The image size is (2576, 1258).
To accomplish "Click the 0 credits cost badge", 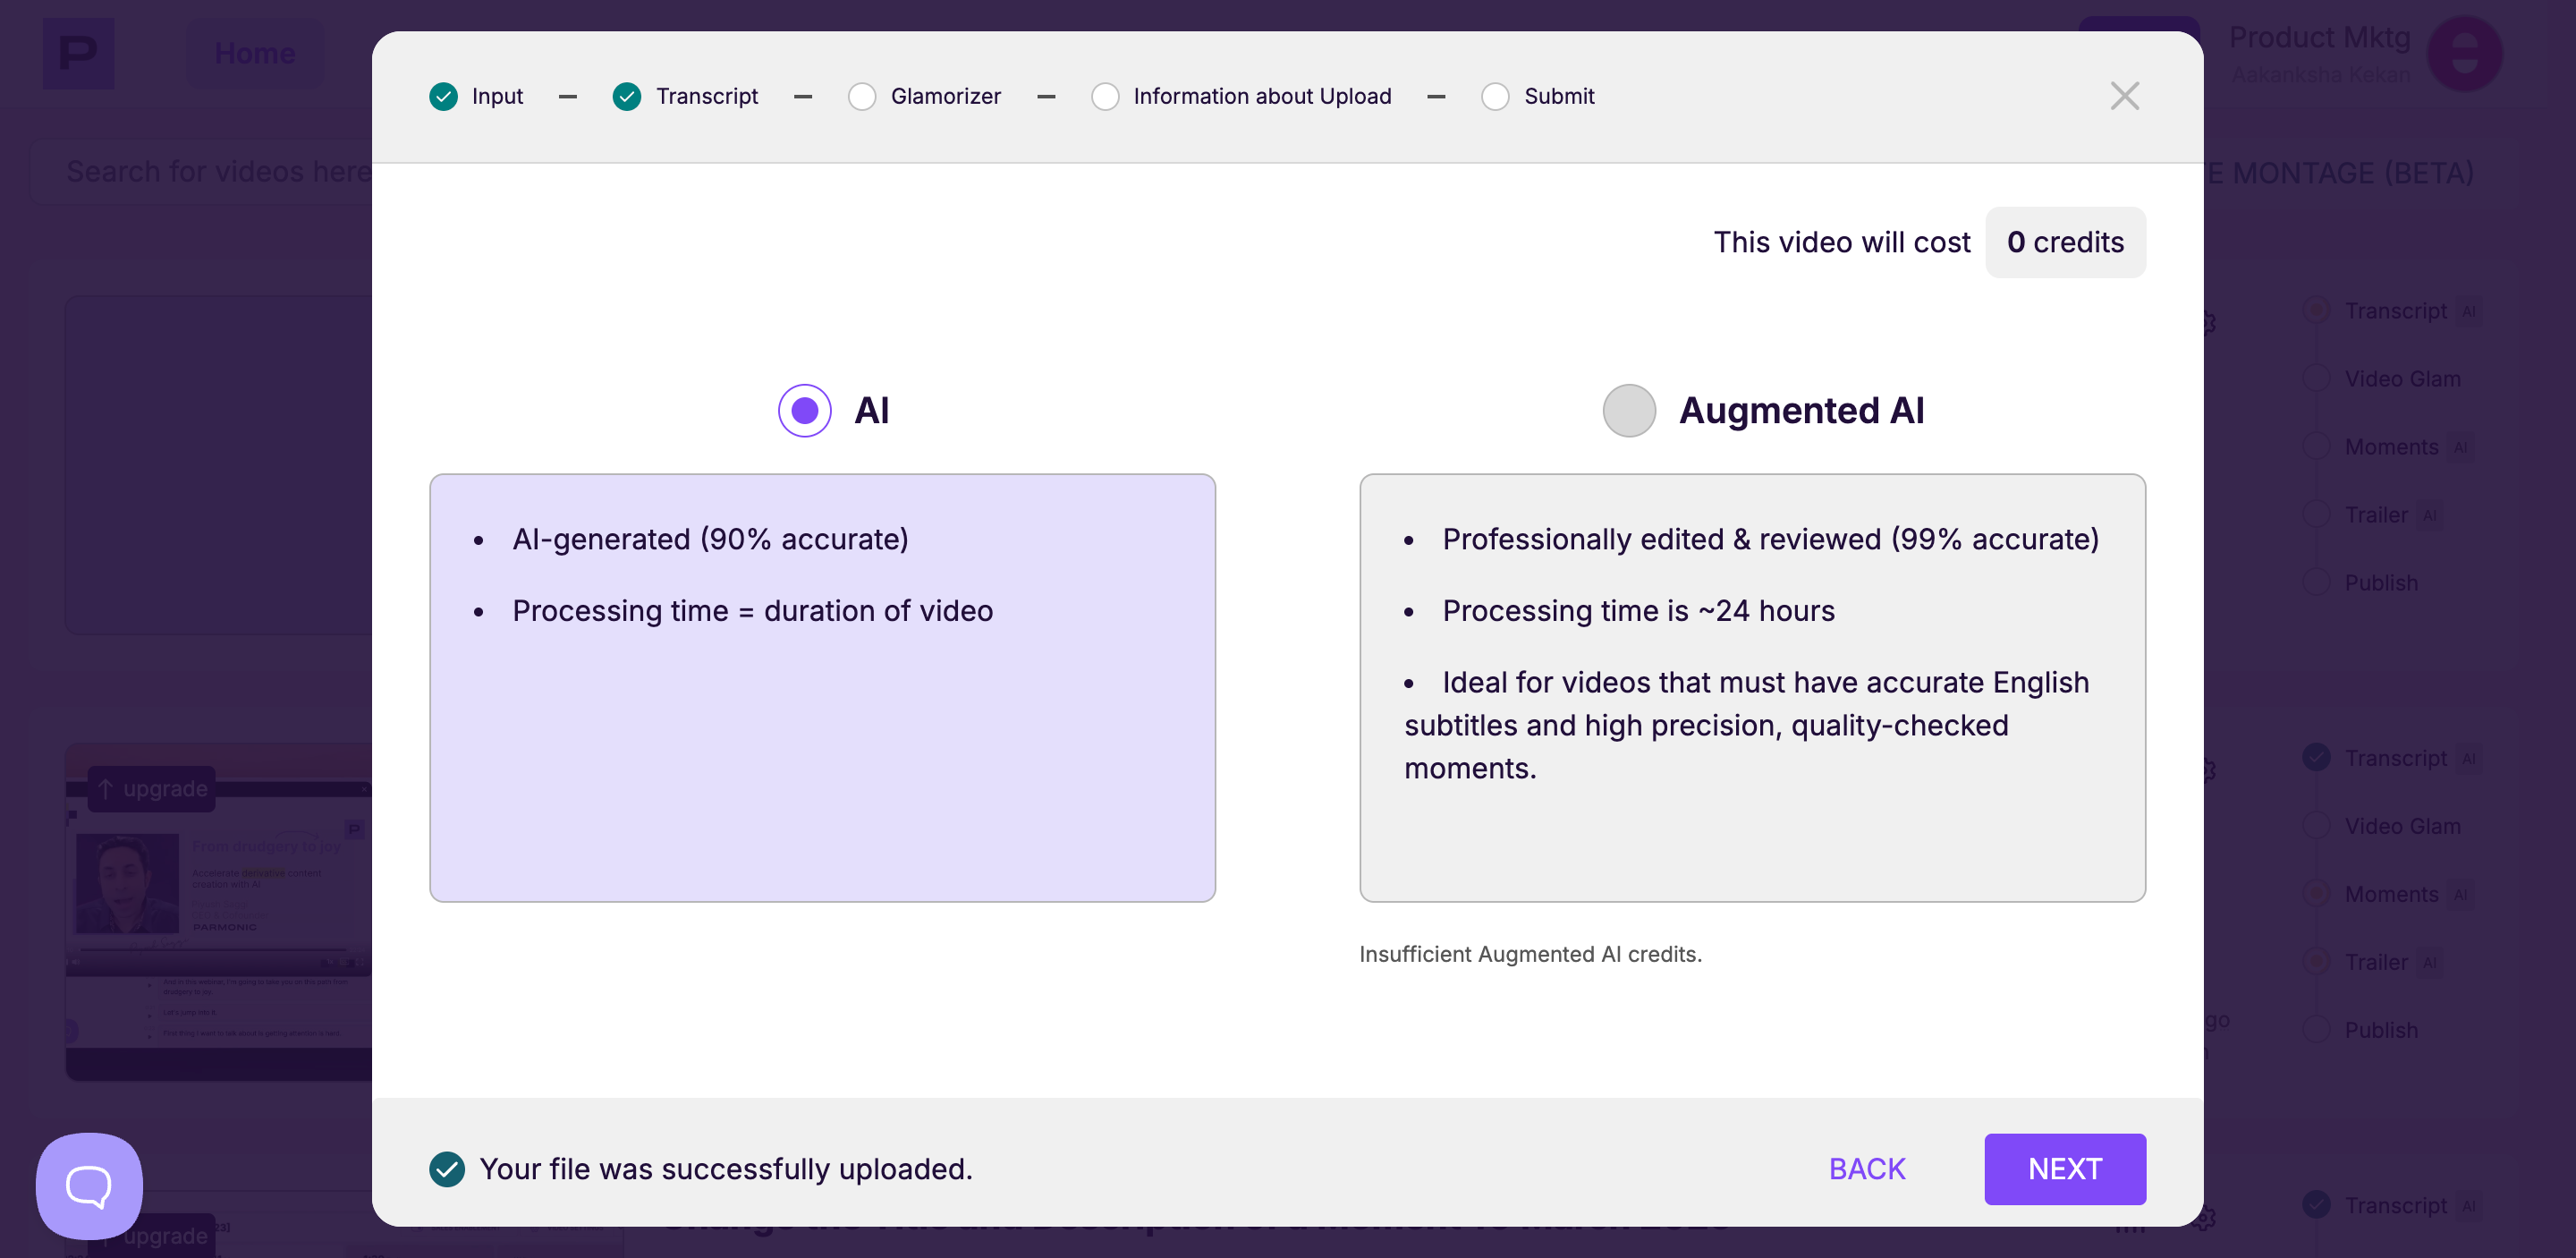I will 2064,242.
